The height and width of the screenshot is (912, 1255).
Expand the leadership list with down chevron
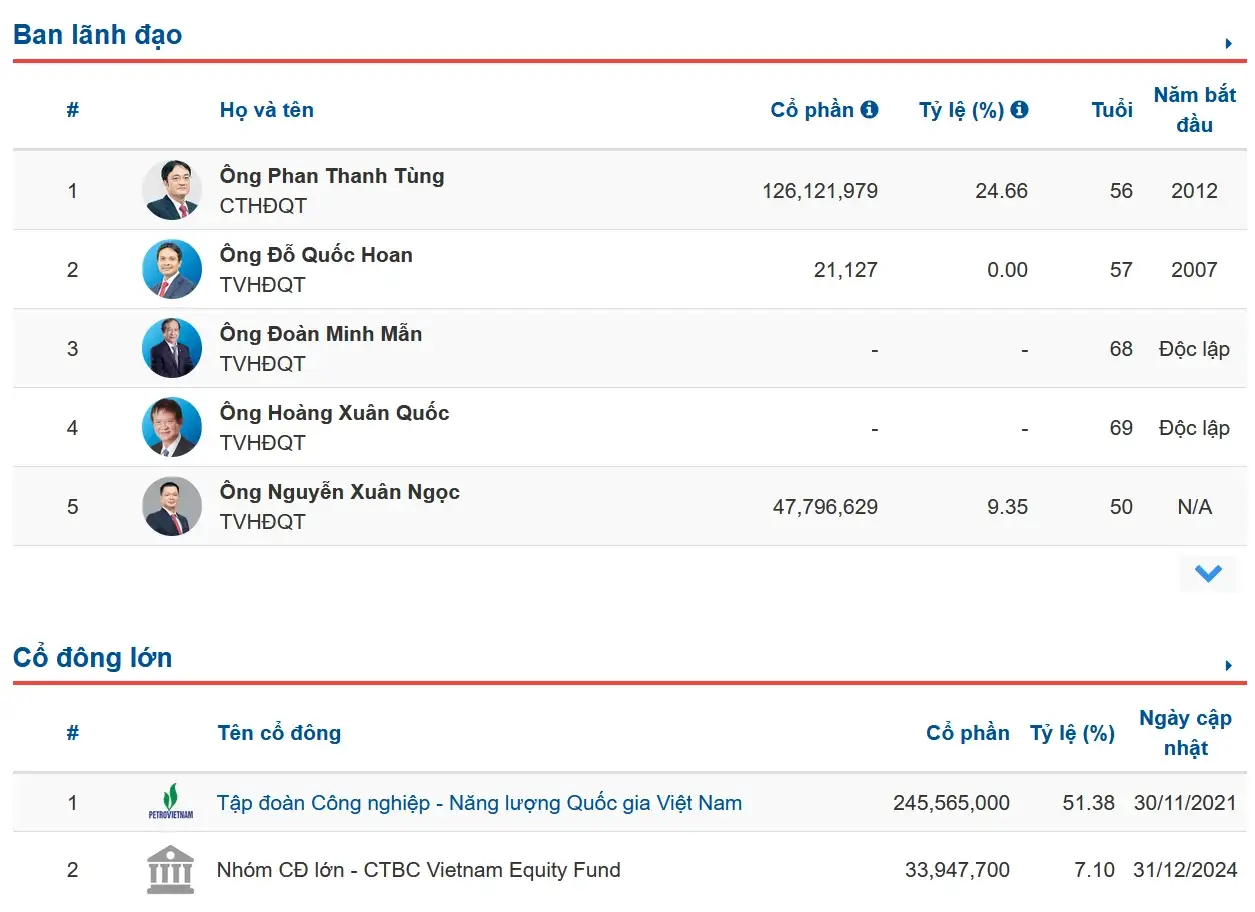click(1208, 574)
